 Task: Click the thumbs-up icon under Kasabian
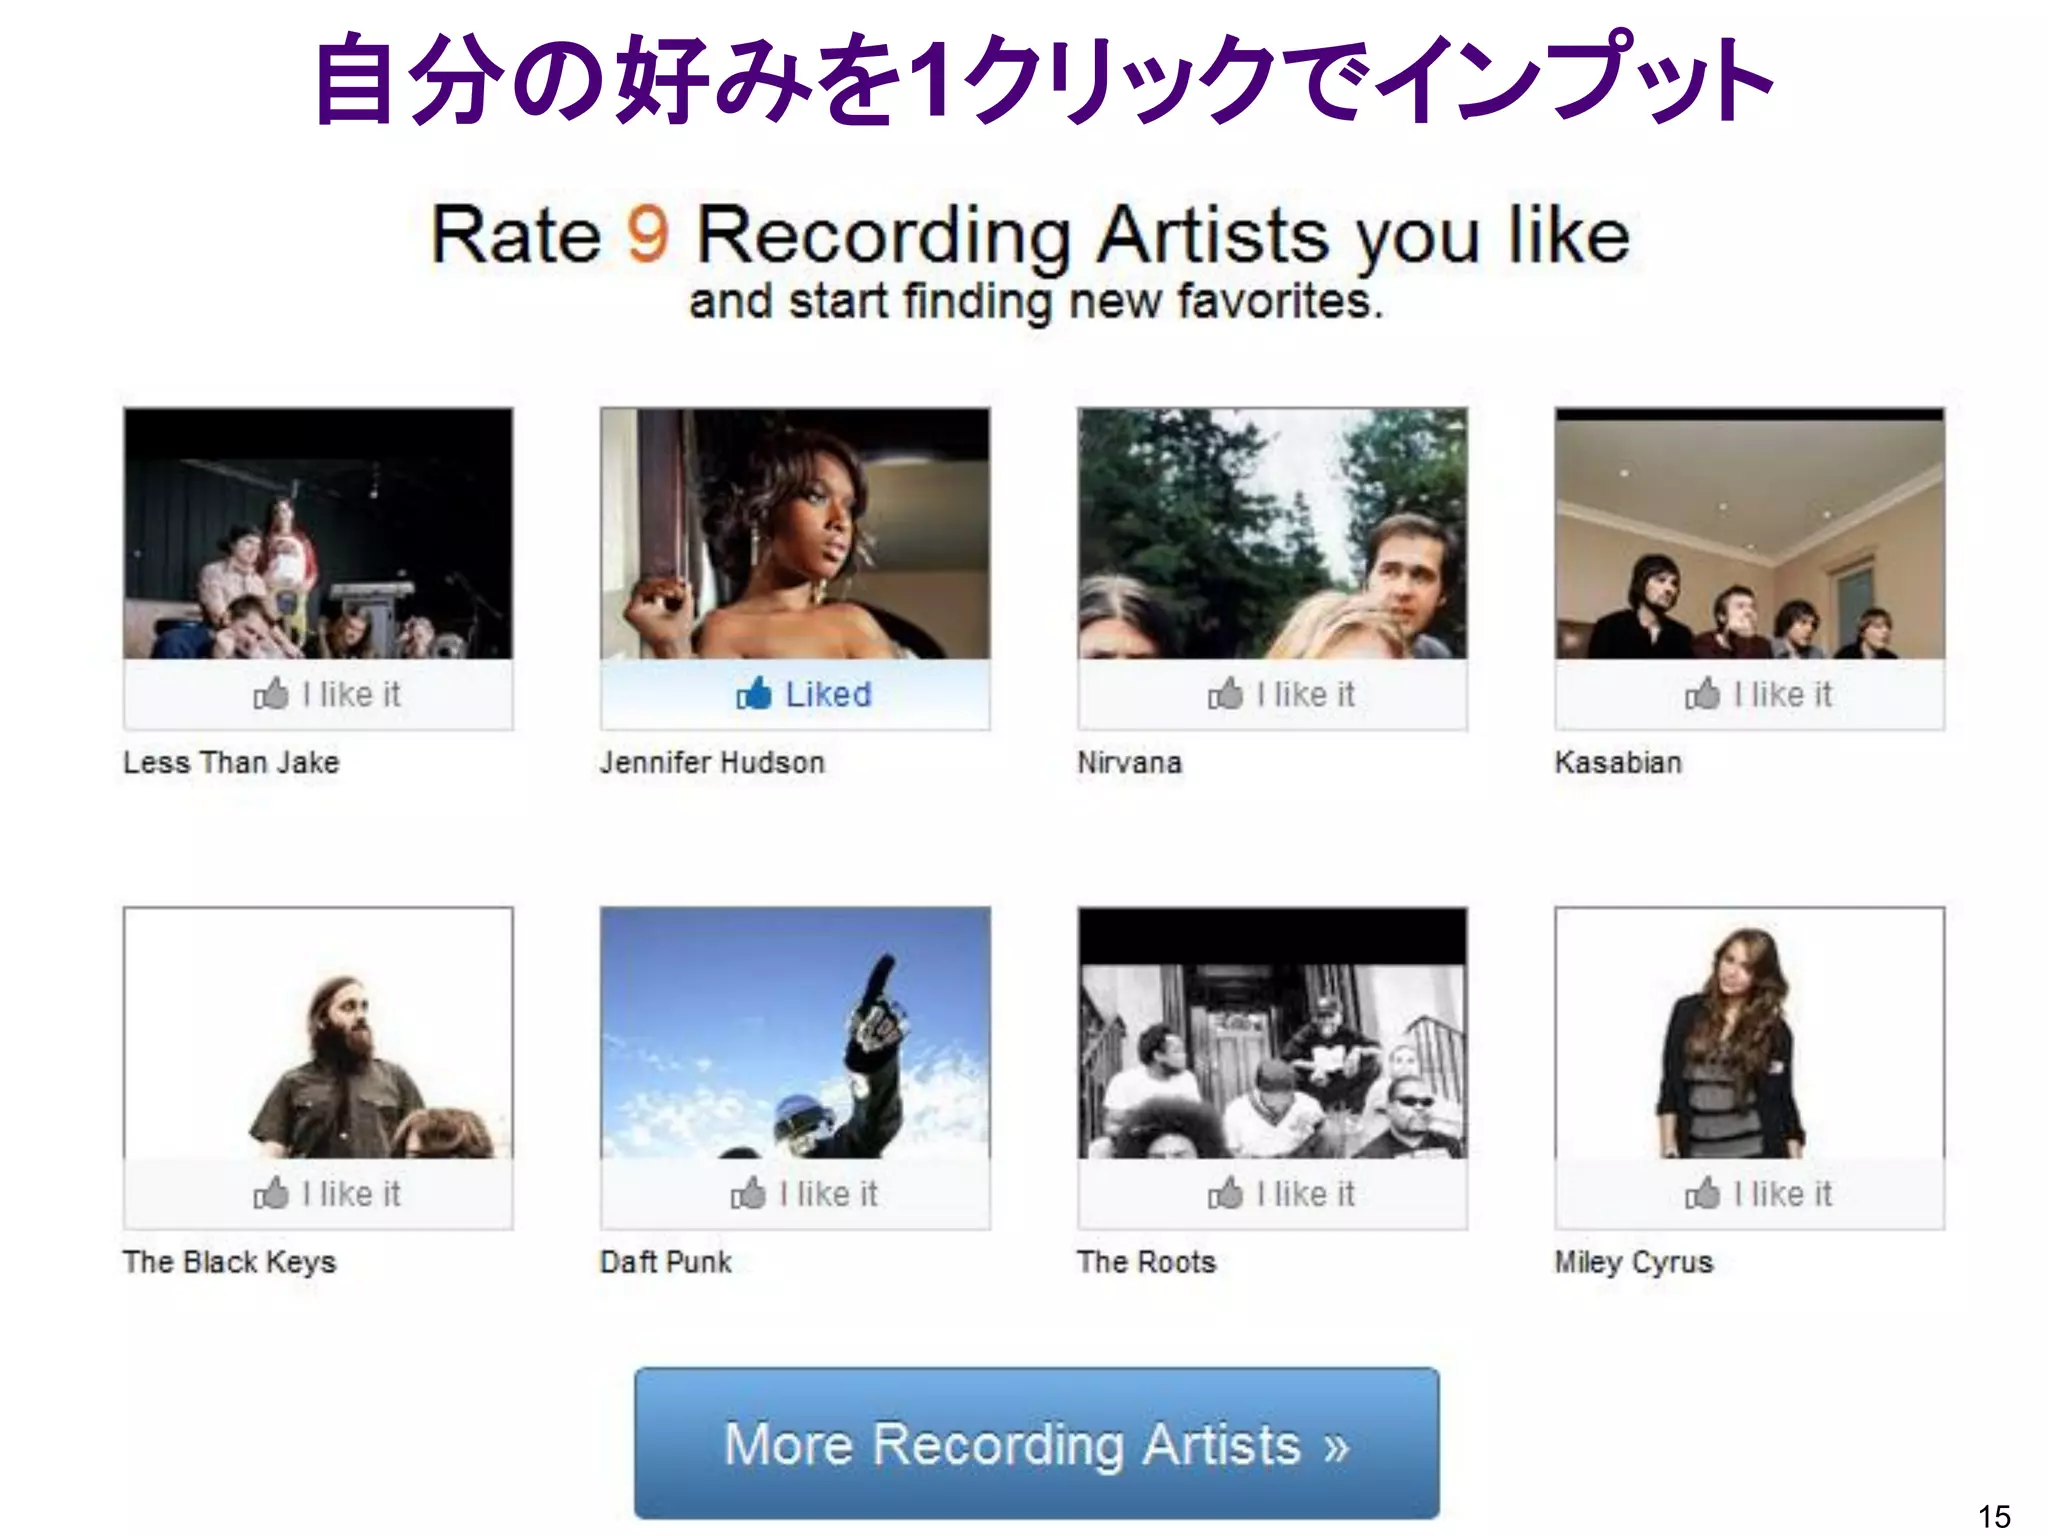[x=1702, y=693]
